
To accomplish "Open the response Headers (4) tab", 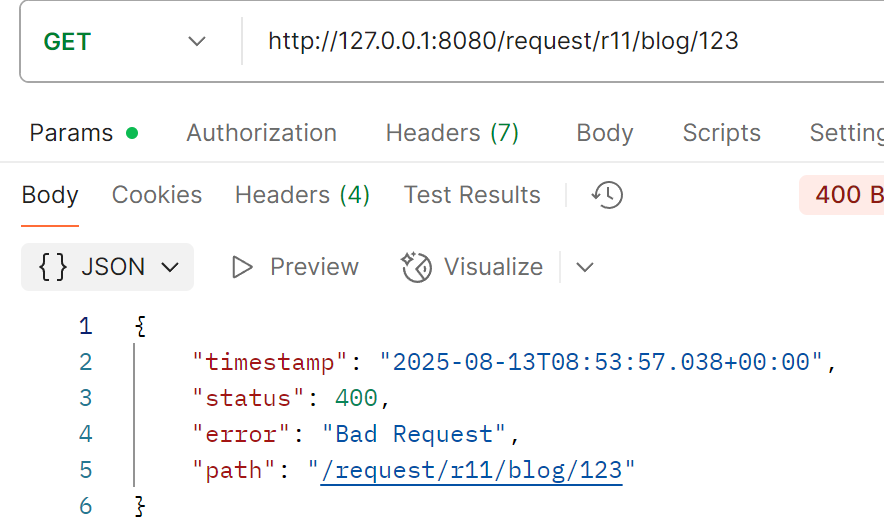I will tap(302, 195).
